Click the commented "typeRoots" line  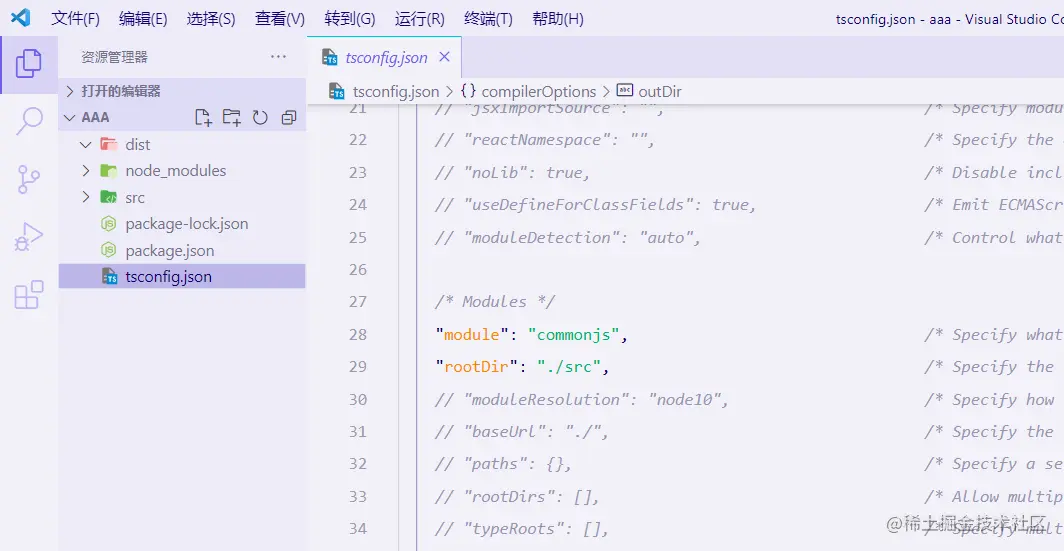(522, 528)
